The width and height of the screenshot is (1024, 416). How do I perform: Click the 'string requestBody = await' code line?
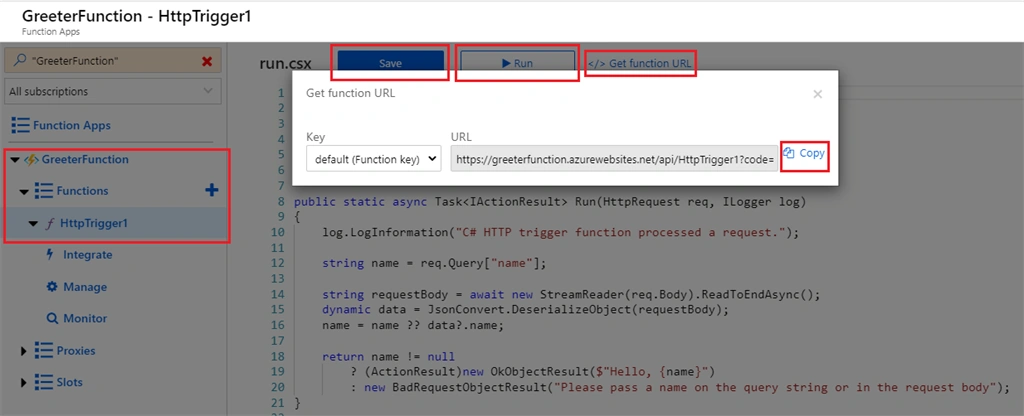571,294
